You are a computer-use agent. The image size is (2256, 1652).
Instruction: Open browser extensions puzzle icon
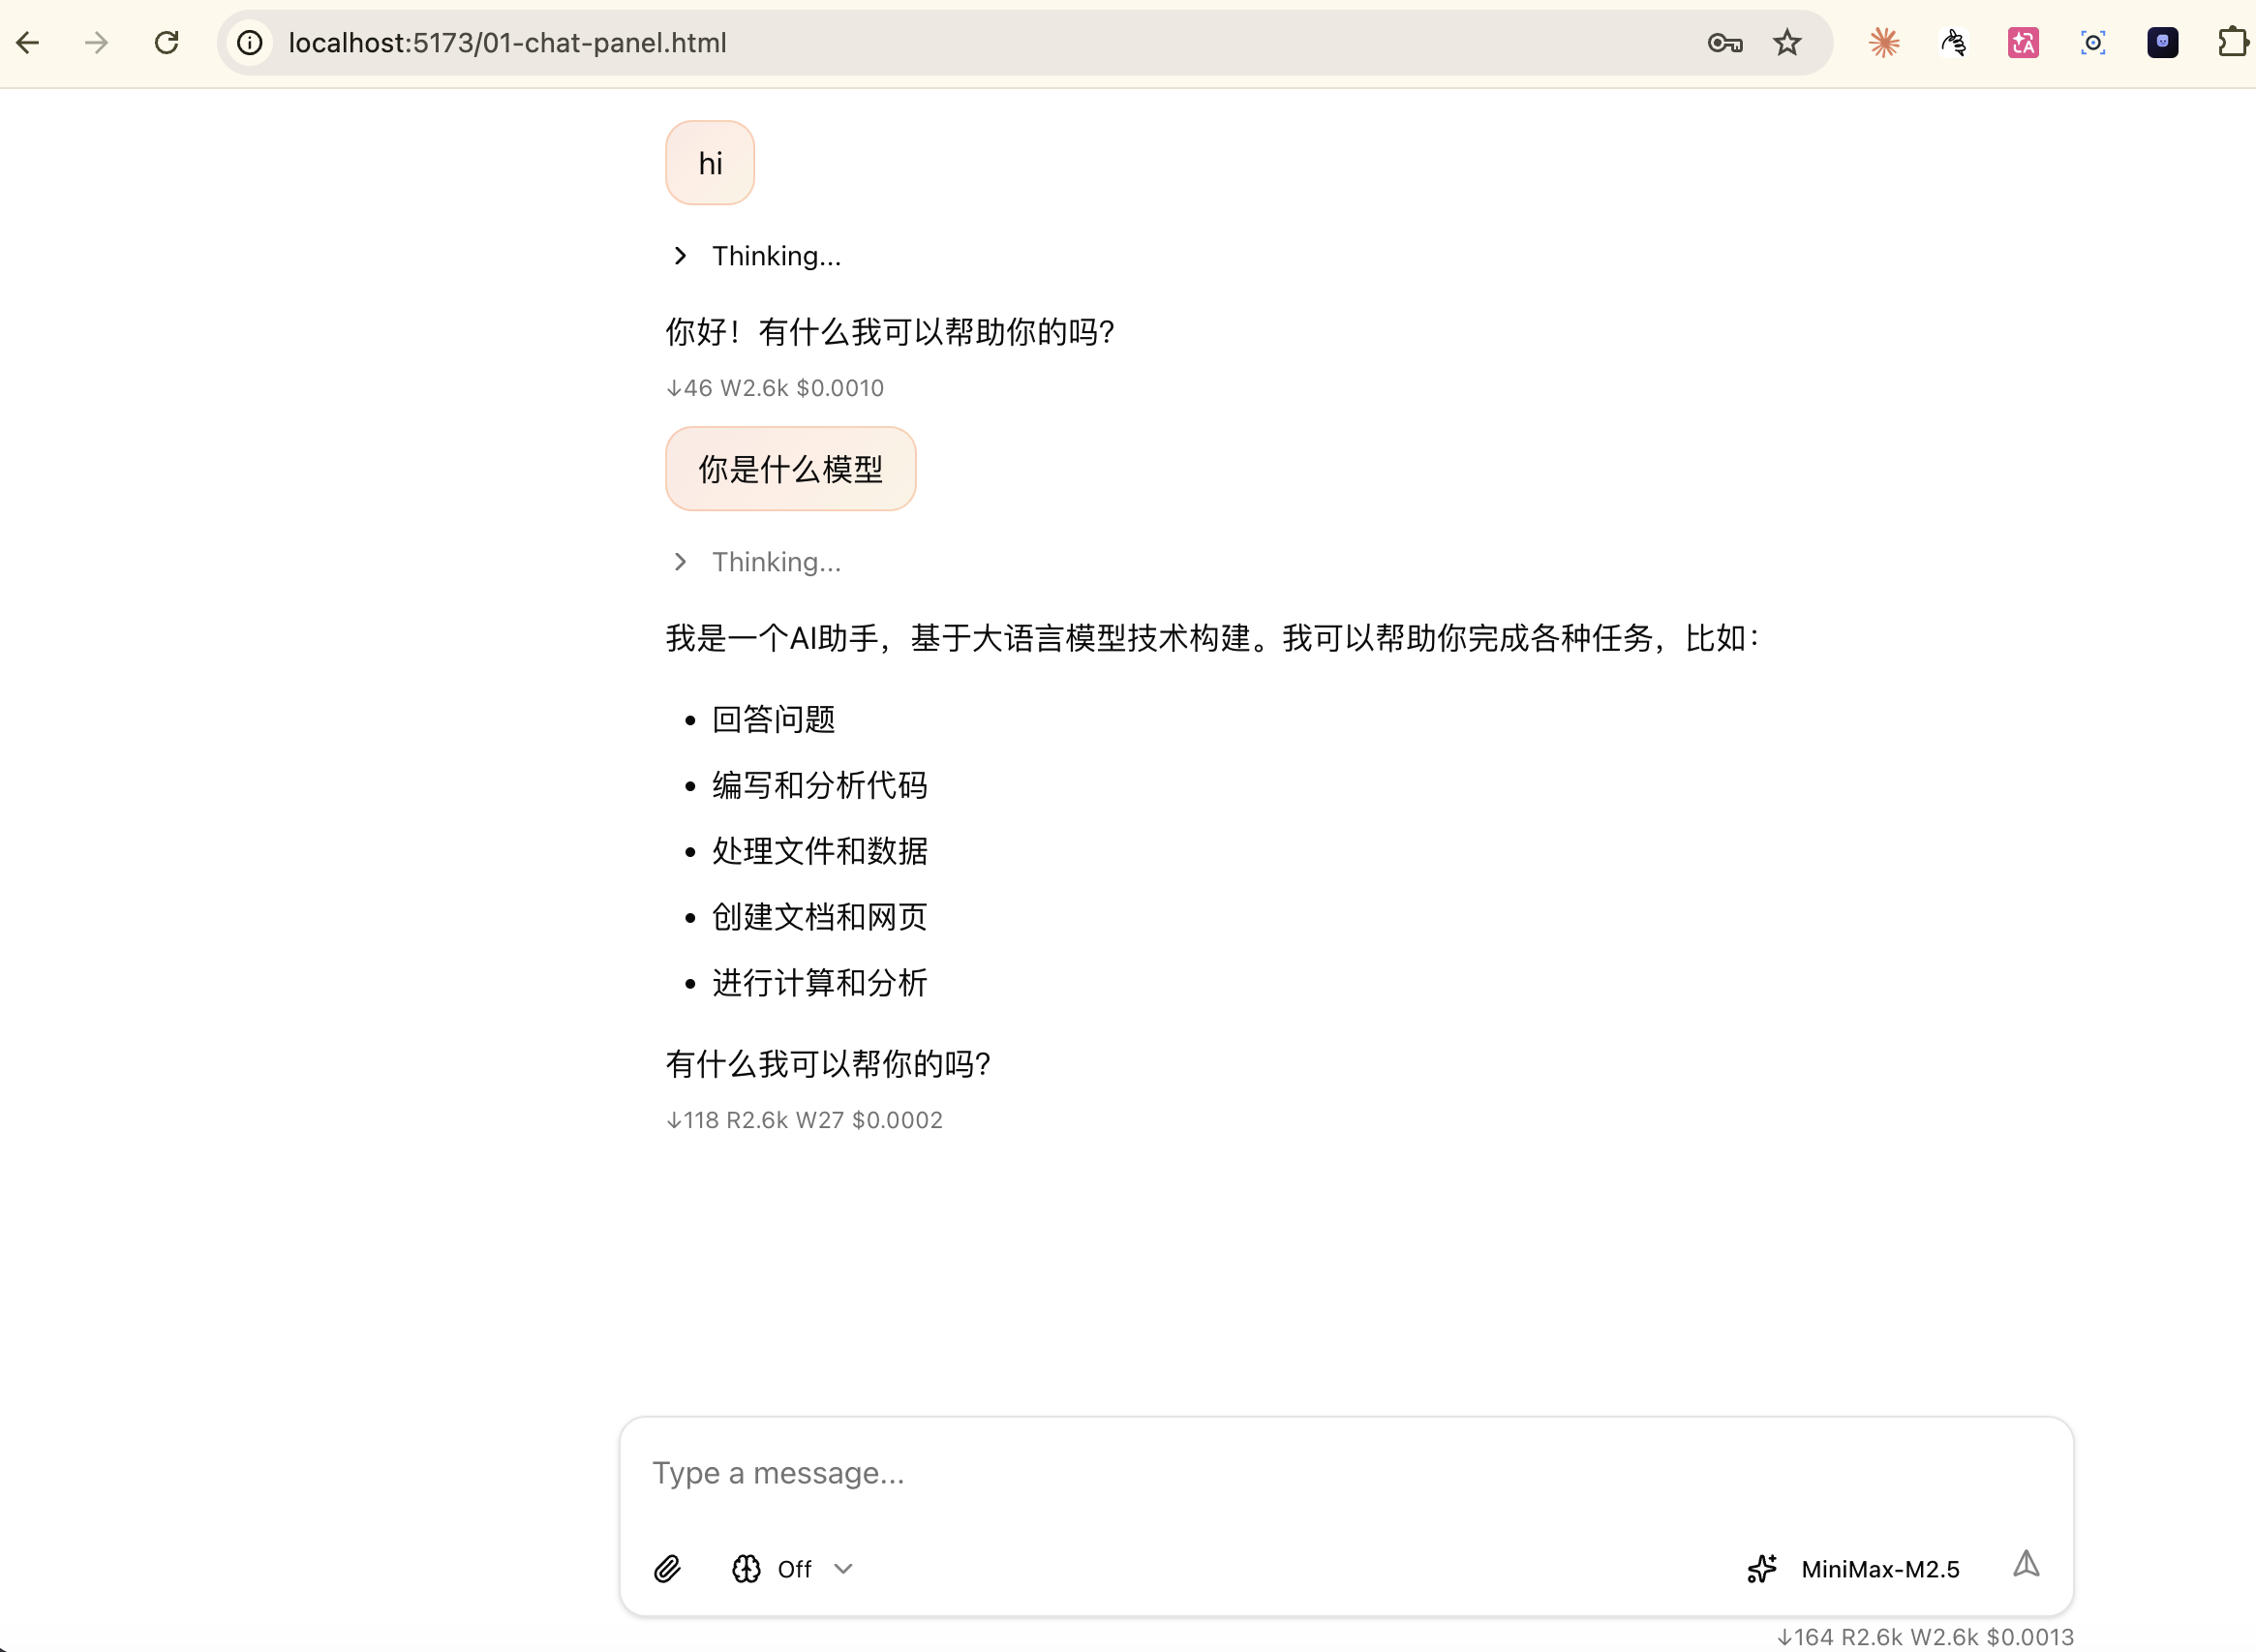(2232, 43)
